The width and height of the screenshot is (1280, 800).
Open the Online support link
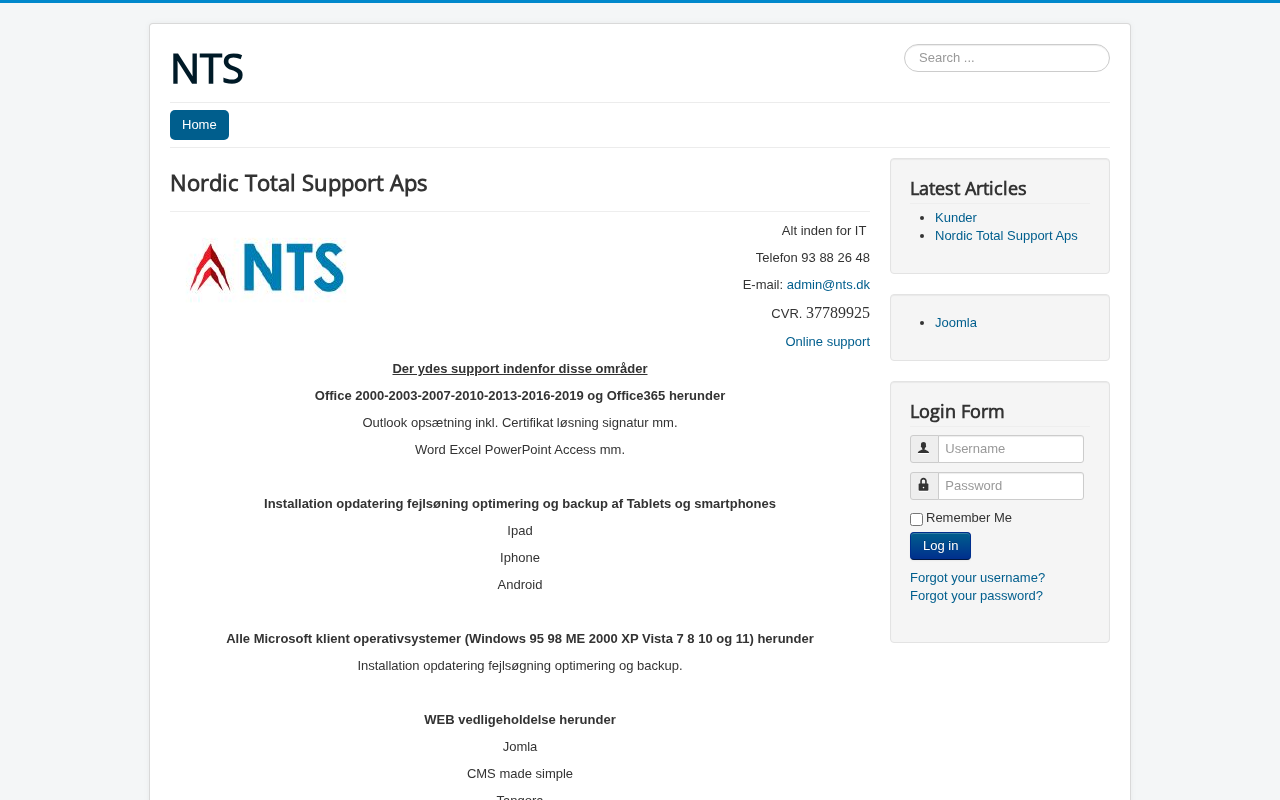[x=827, y=342]
